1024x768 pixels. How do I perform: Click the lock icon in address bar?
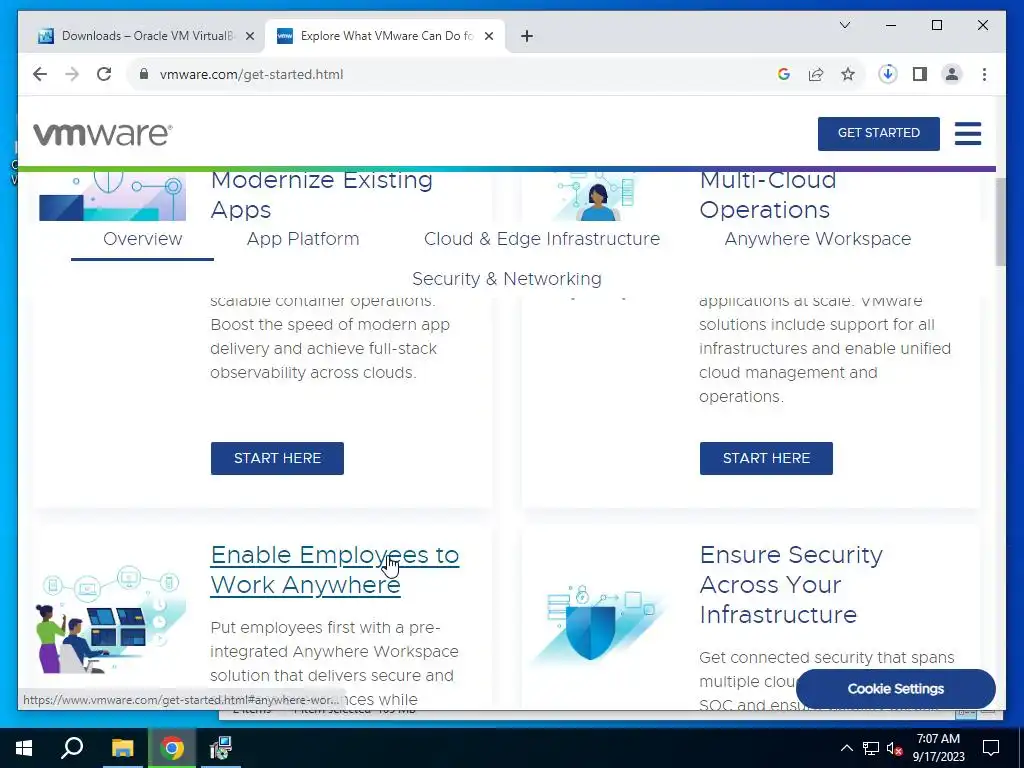pyautogui.click(x=144, y=74)
